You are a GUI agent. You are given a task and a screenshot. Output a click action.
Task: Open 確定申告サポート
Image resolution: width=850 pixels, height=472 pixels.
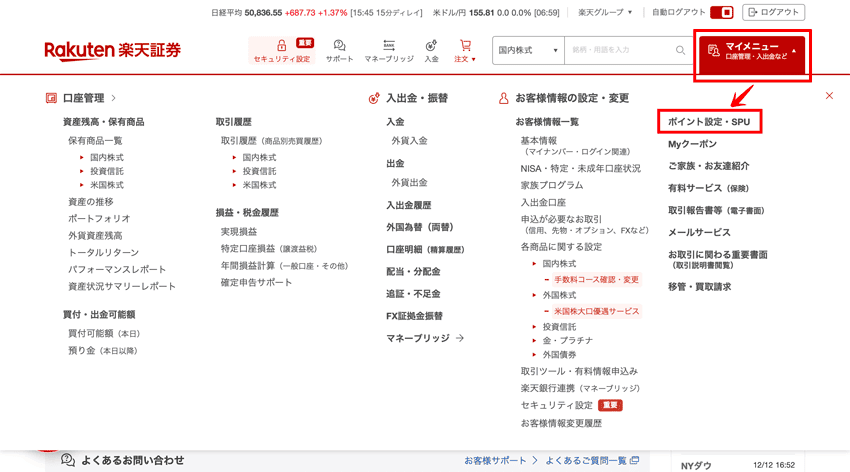tap(256, 282)
